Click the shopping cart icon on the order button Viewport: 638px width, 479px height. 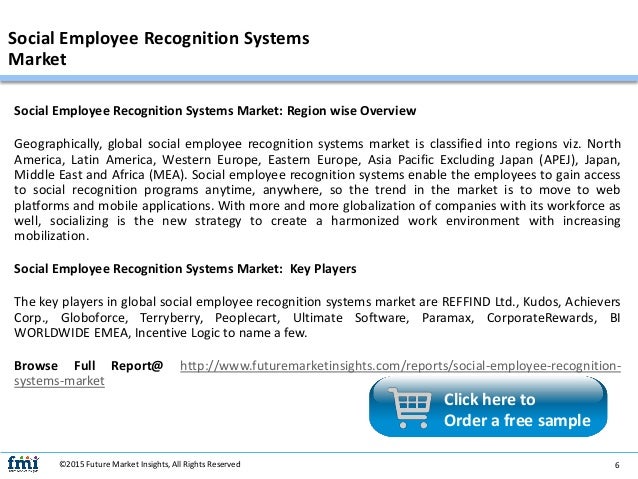point(410,407)
